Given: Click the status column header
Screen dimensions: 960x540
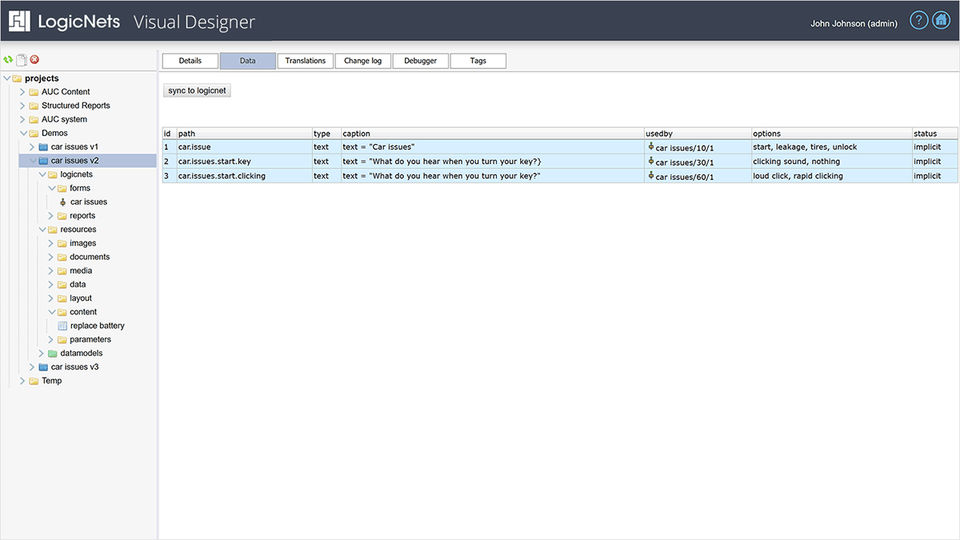Looking at the screenshot, I should pos(934,133).
